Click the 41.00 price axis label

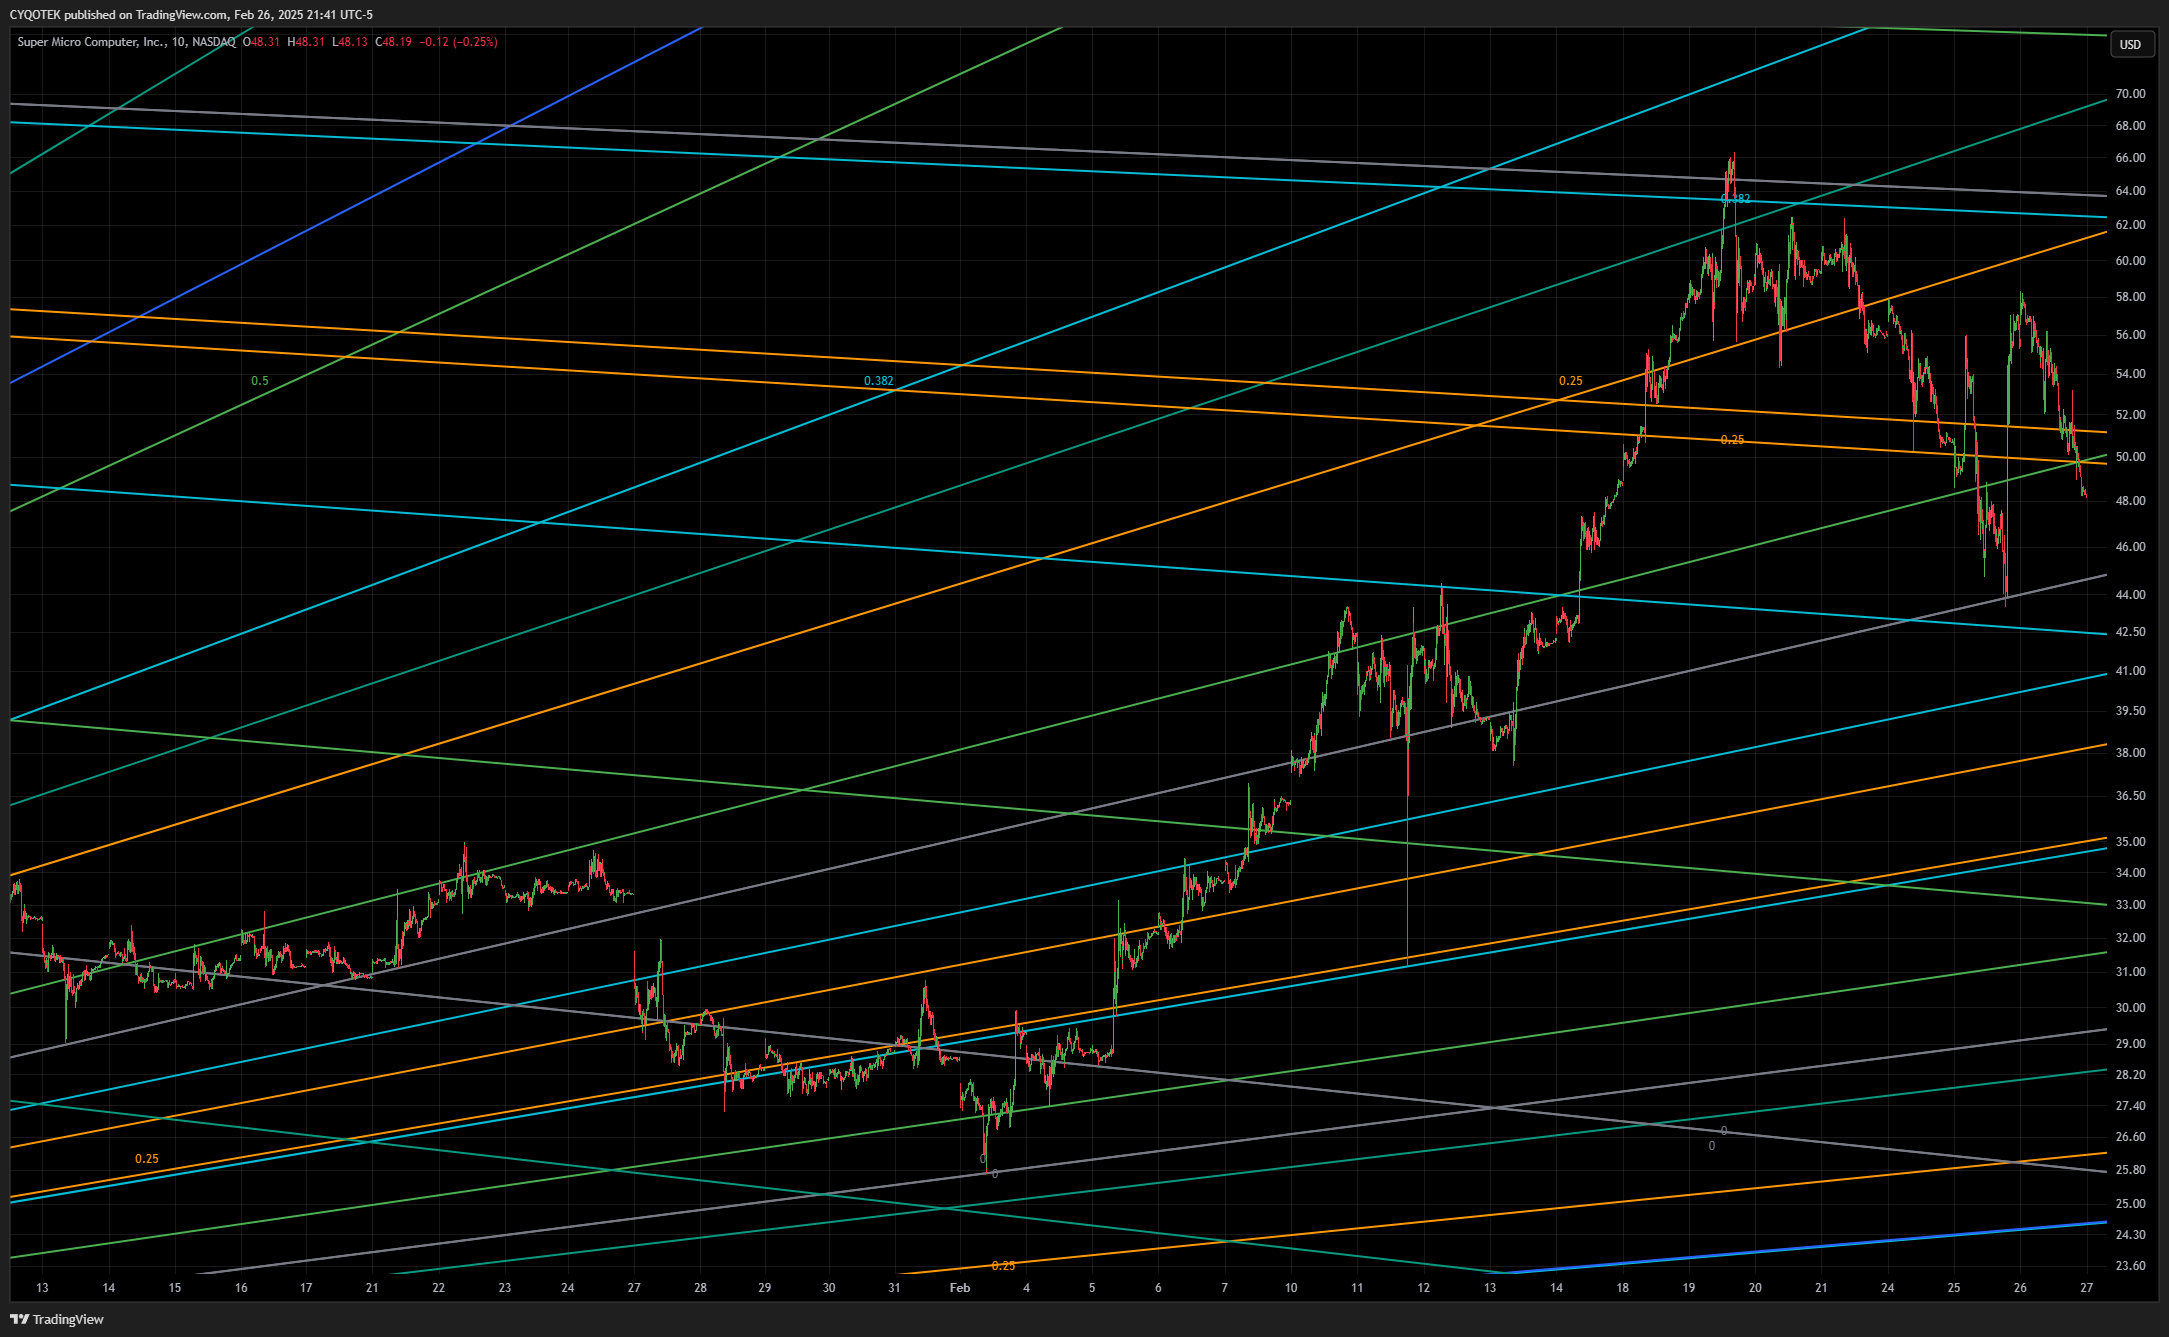(x=2130, y=671)
